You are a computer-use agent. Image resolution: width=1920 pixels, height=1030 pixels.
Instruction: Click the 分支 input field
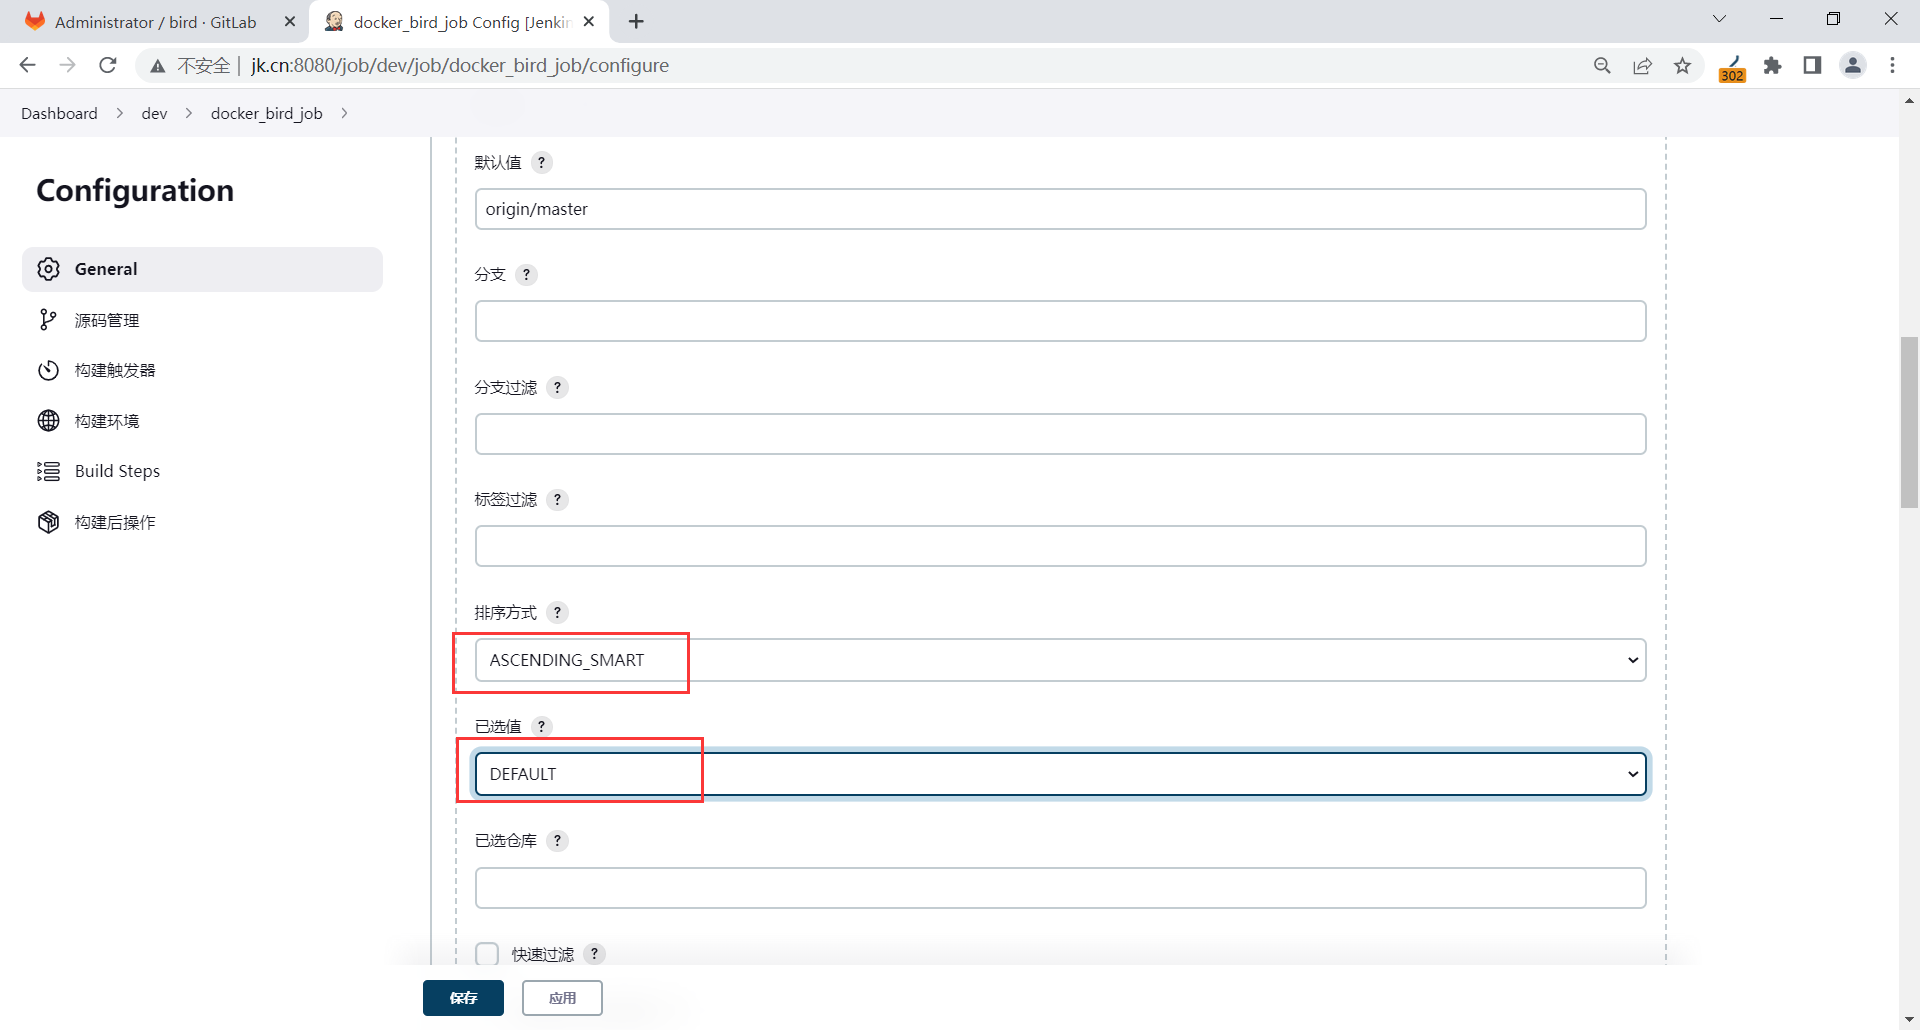[1060, 321]
